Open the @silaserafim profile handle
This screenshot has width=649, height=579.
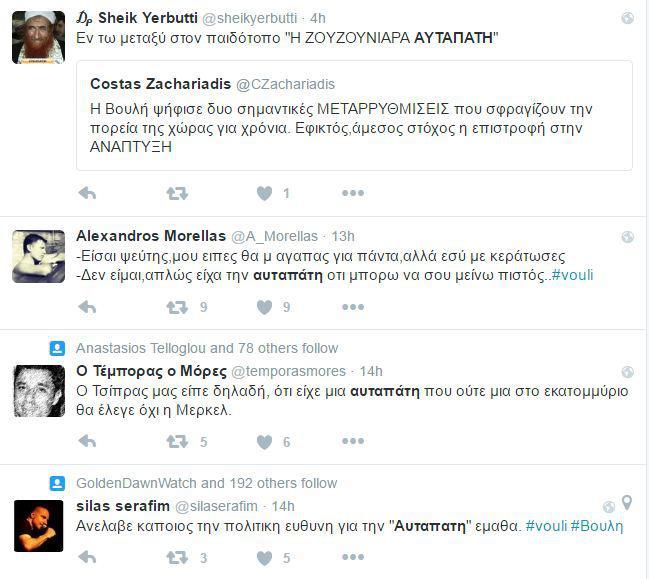[x=216, y=506]
